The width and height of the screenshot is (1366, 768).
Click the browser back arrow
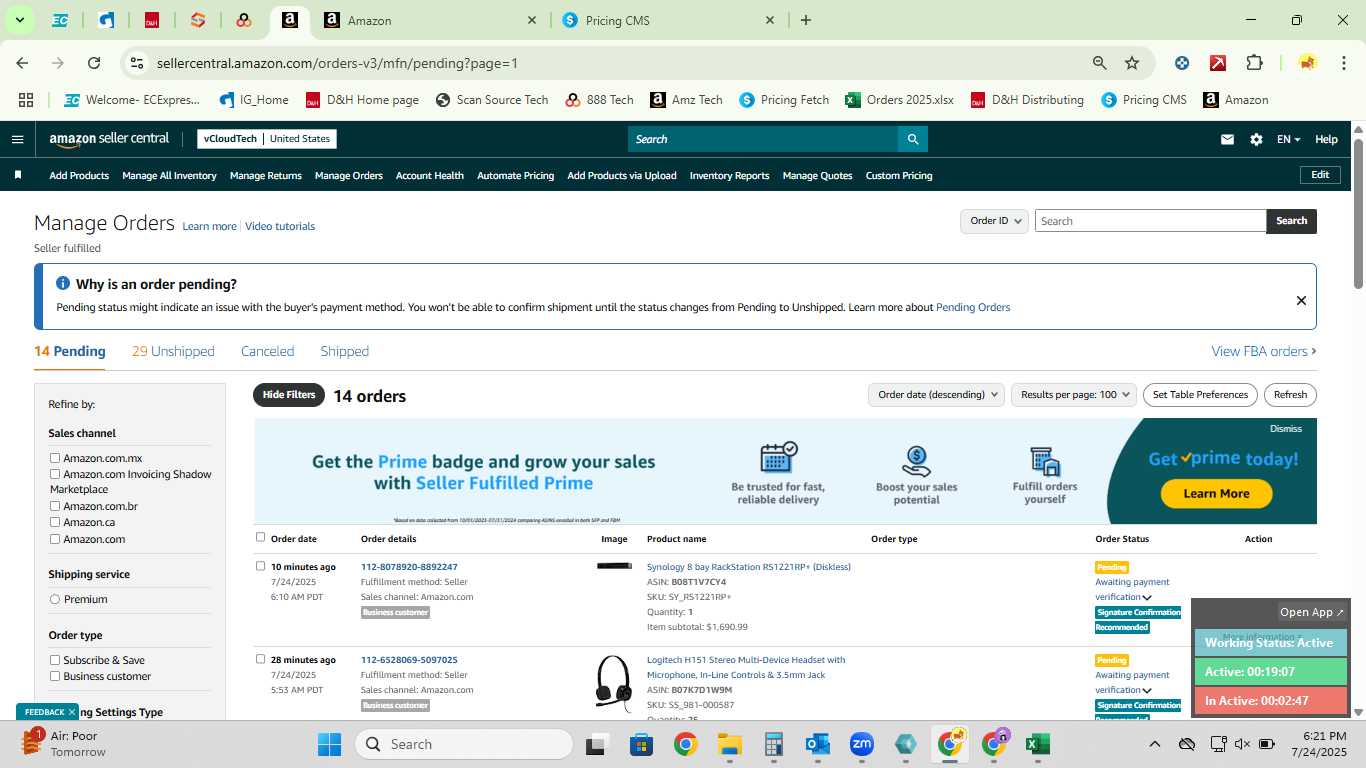[x=22, y=63]
